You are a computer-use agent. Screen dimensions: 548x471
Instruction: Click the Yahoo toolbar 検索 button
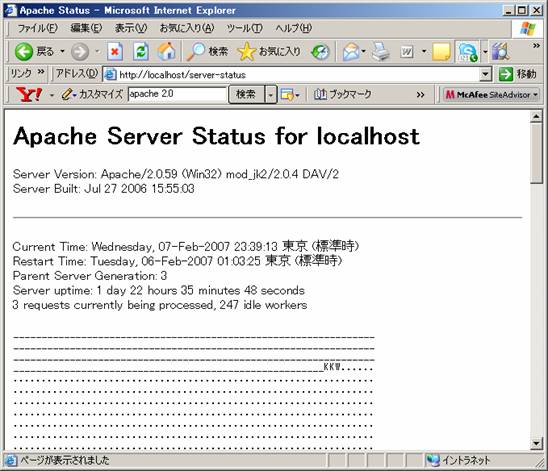(x=246, y=94)
